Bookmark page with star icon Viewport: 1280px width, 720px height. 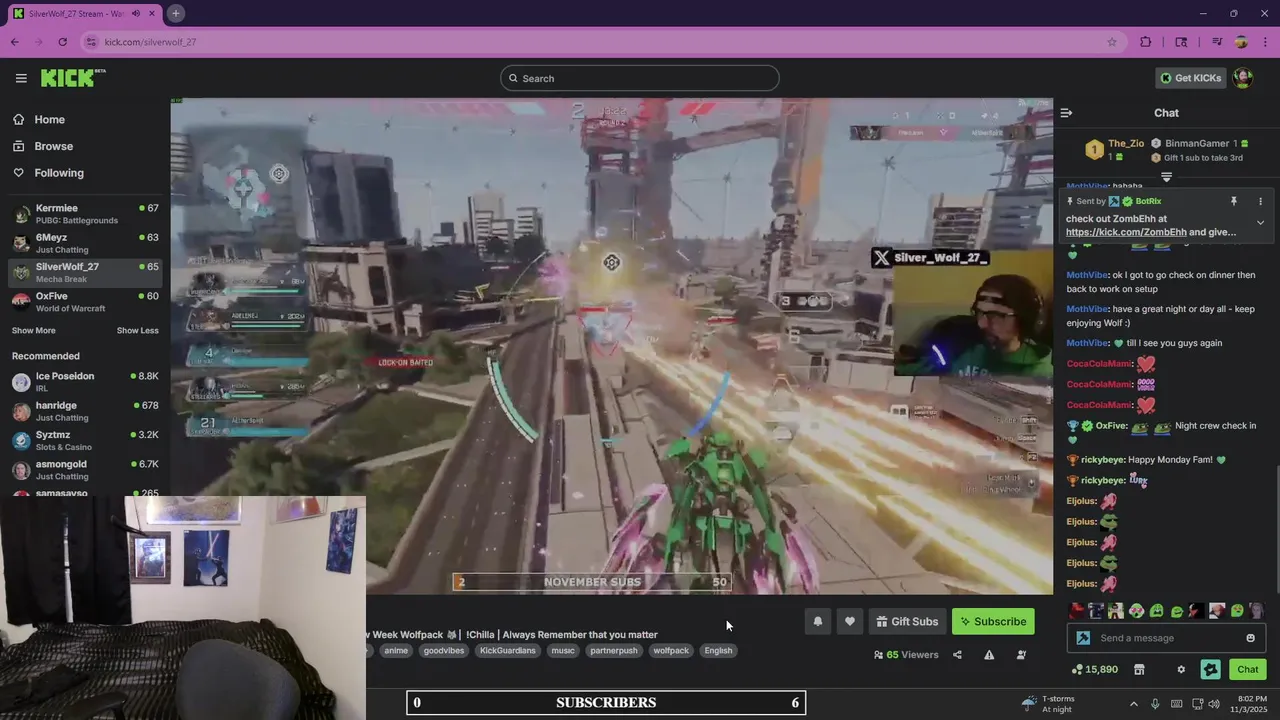[1111, 42]
